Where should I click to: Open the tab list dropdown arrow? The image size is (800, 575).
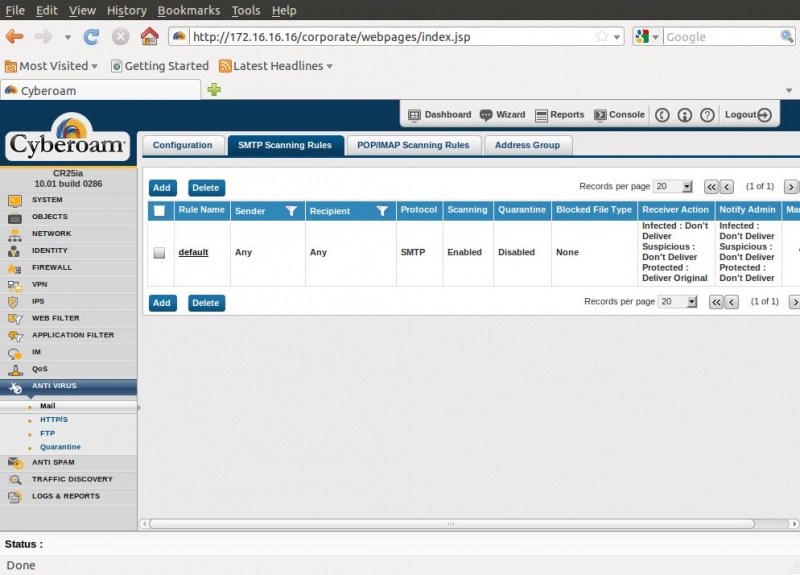point(789,90)
